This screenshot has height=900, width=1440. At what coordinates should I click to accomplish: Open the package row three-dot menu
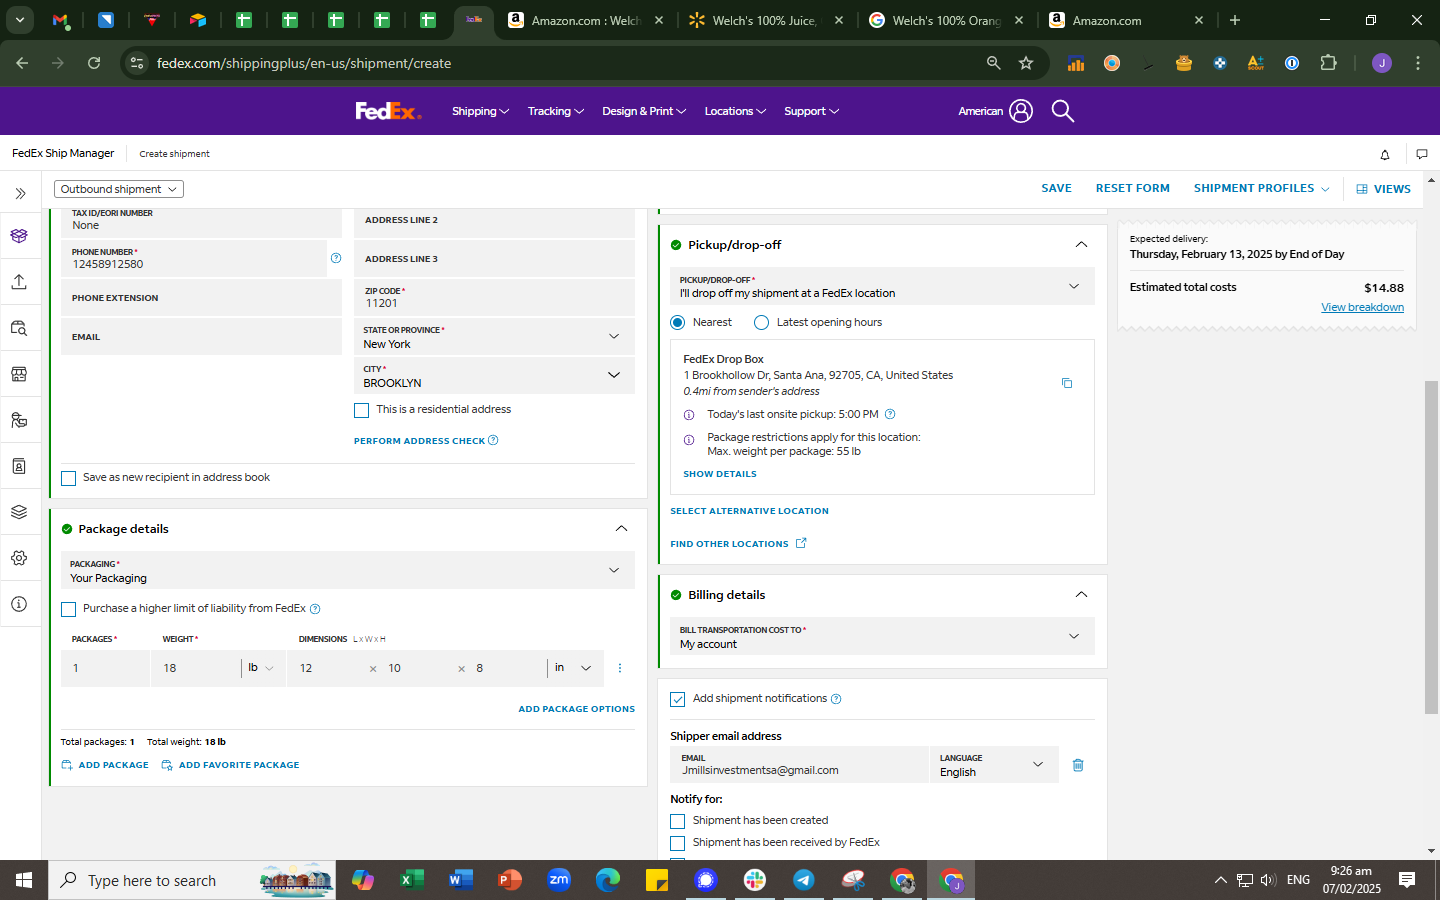pyautogui.click(x=620, y=668)
